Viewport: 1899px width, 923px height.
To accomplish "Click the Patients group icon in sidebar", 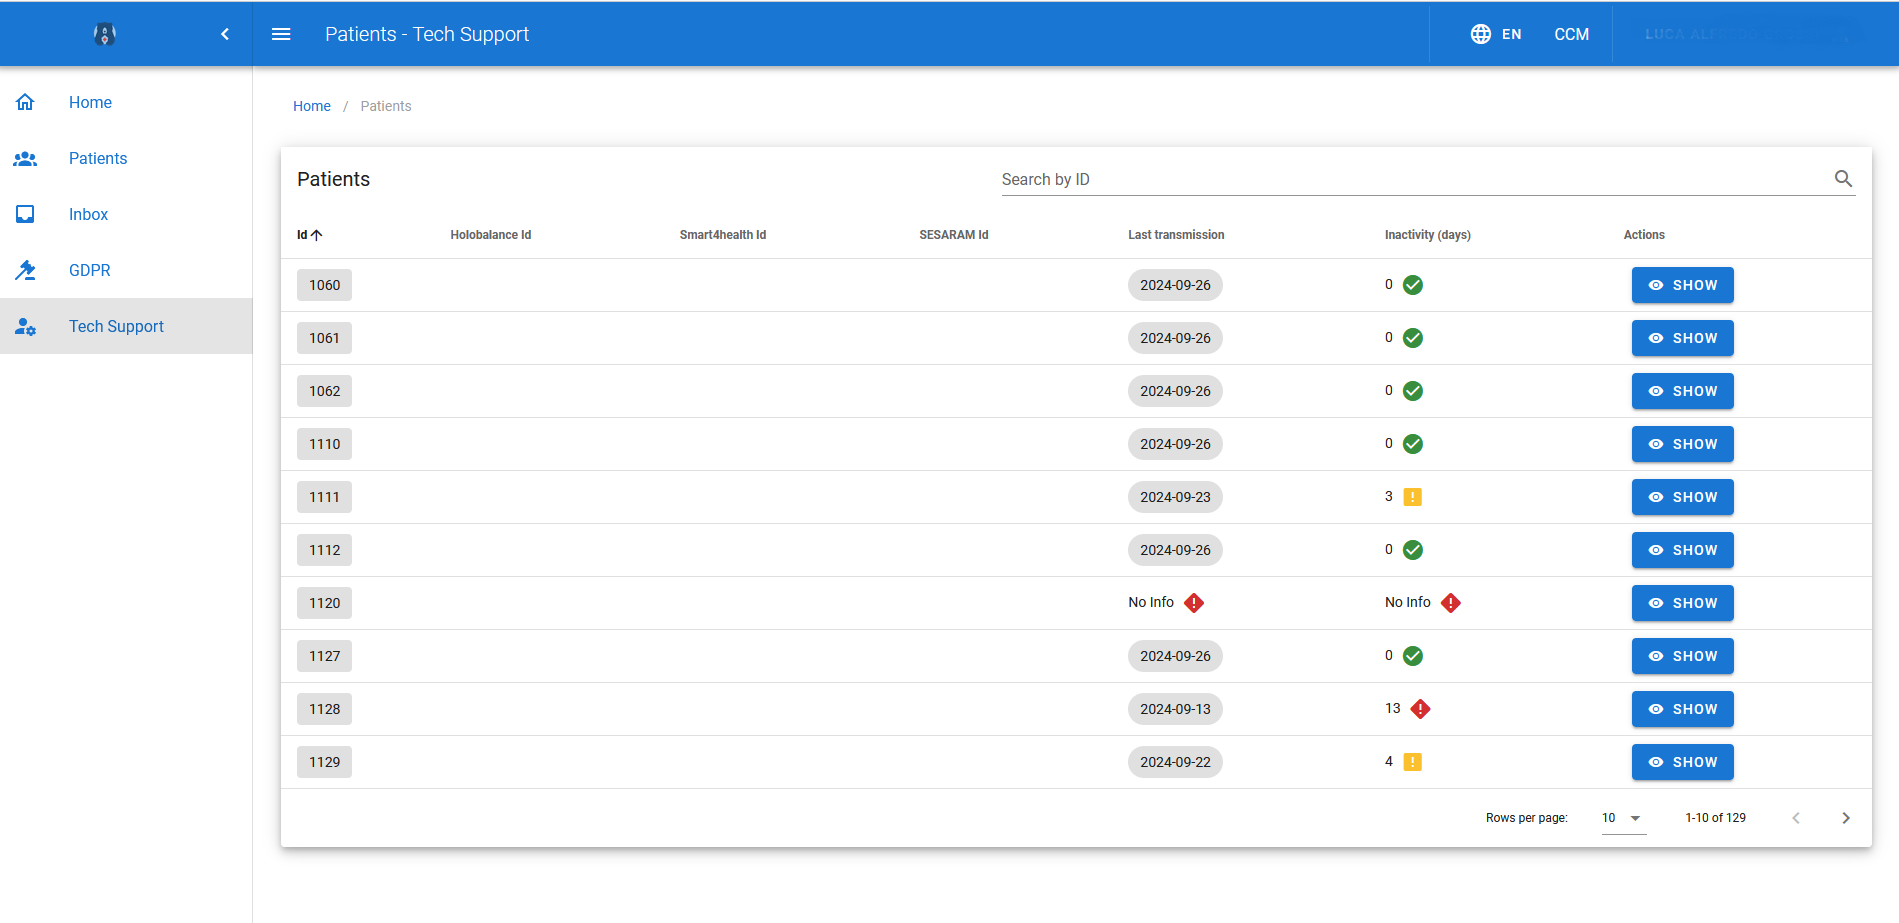I will pos(25,158).
